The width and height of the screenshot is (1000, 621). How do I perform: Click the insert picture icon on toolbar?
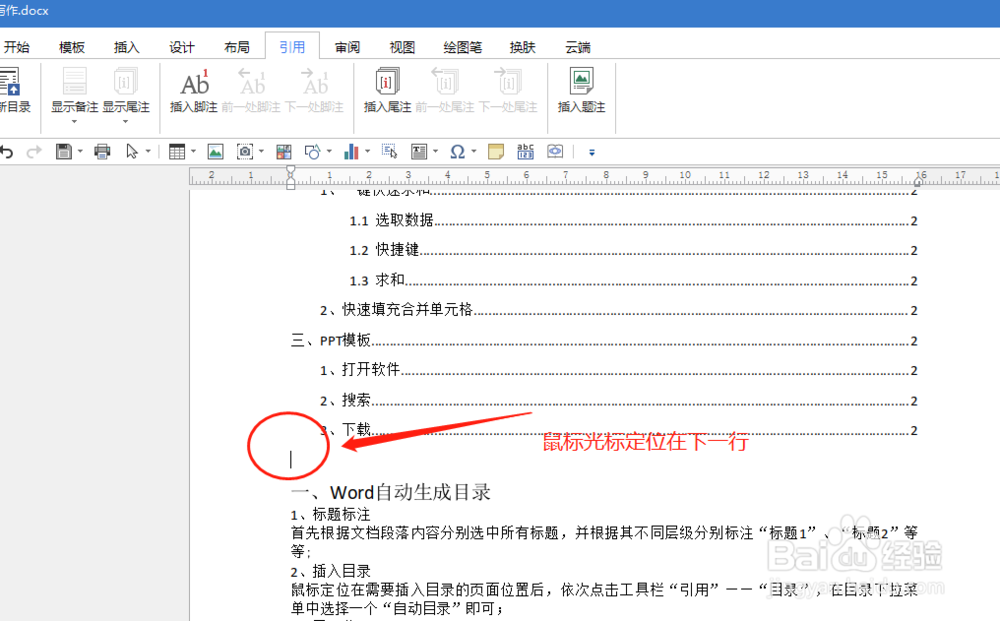215,151
